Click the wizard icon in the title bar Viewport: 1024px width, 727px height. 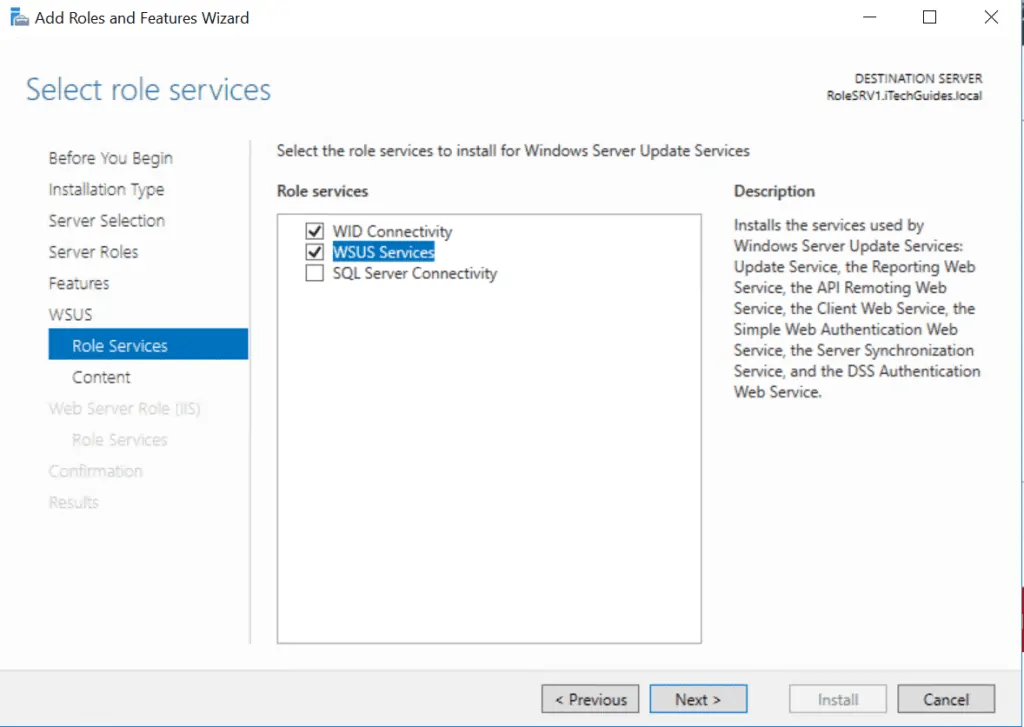18,16
